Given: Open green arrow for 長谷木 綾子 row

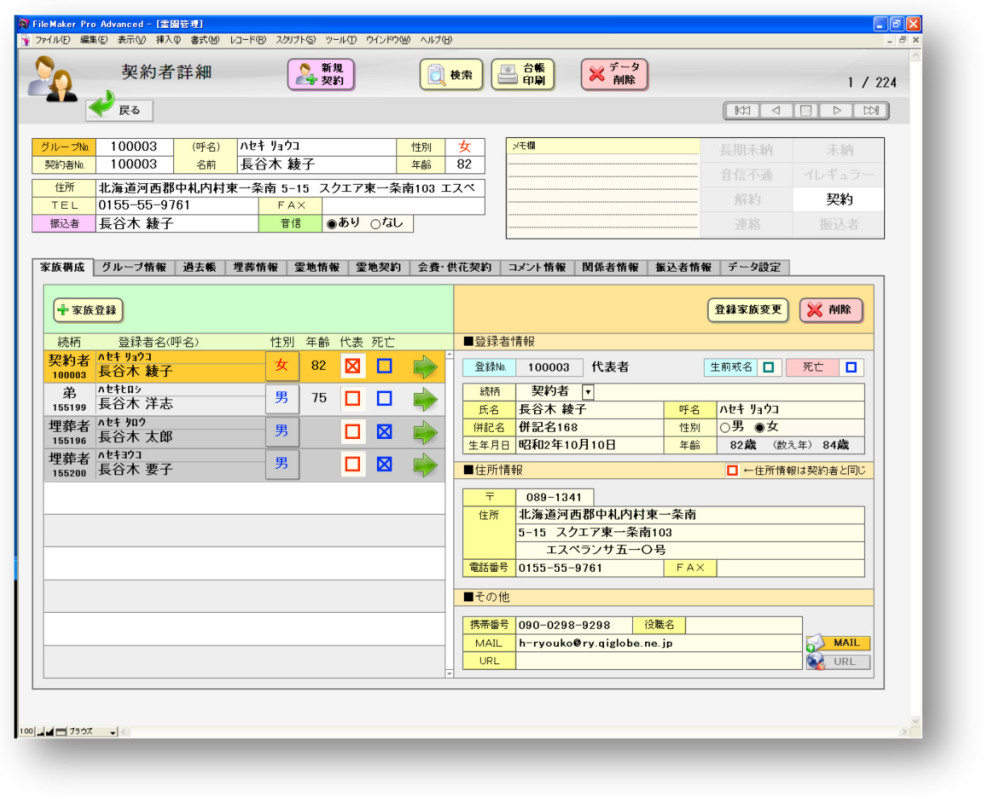Looking at the screenshot, I should (x=426, y=366).
